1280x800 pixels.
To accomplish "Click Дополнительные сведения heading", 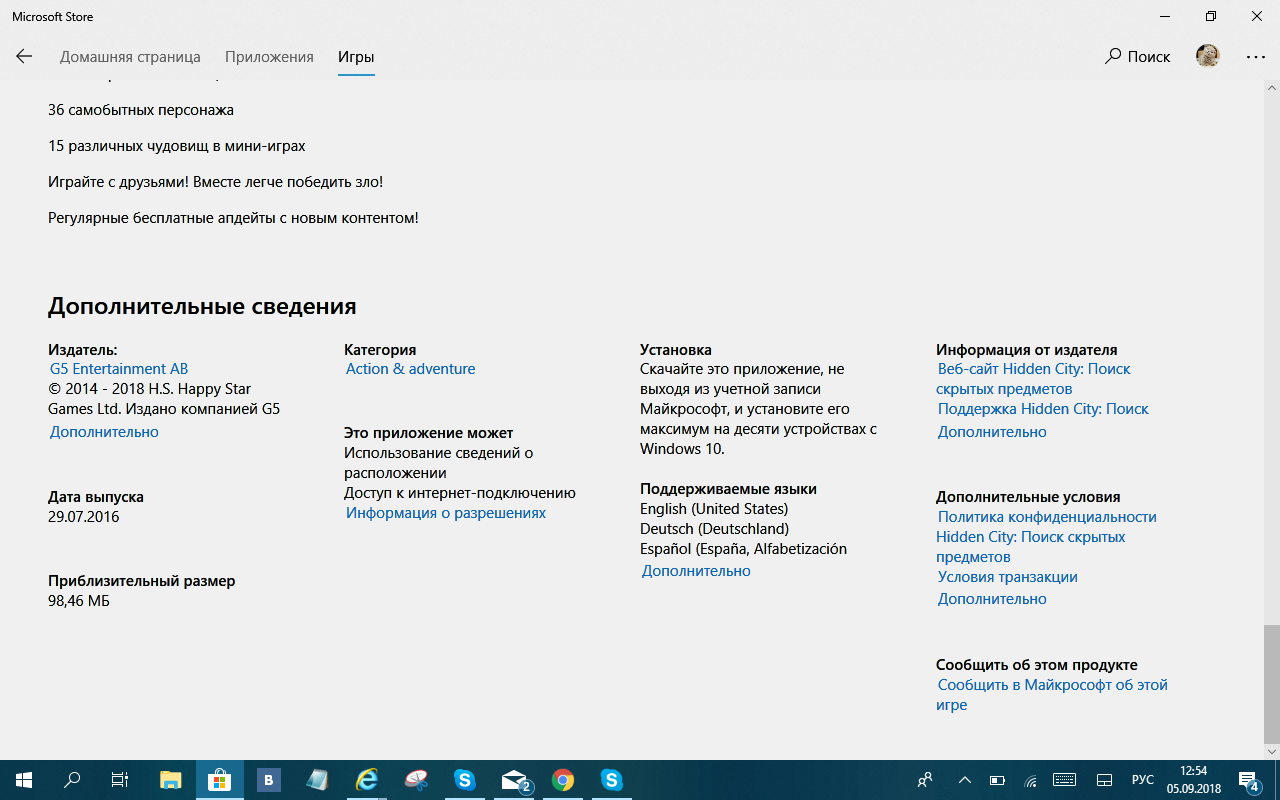I will point(202,306).
